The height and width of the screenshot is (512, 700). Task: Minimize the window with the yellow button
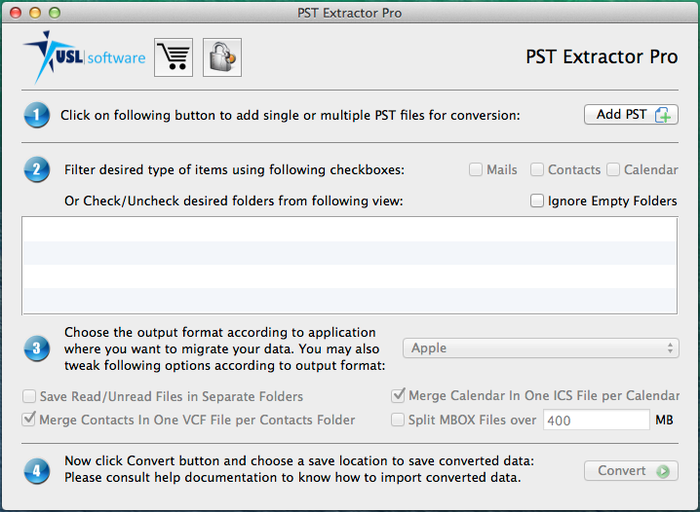tap(35, 12)
